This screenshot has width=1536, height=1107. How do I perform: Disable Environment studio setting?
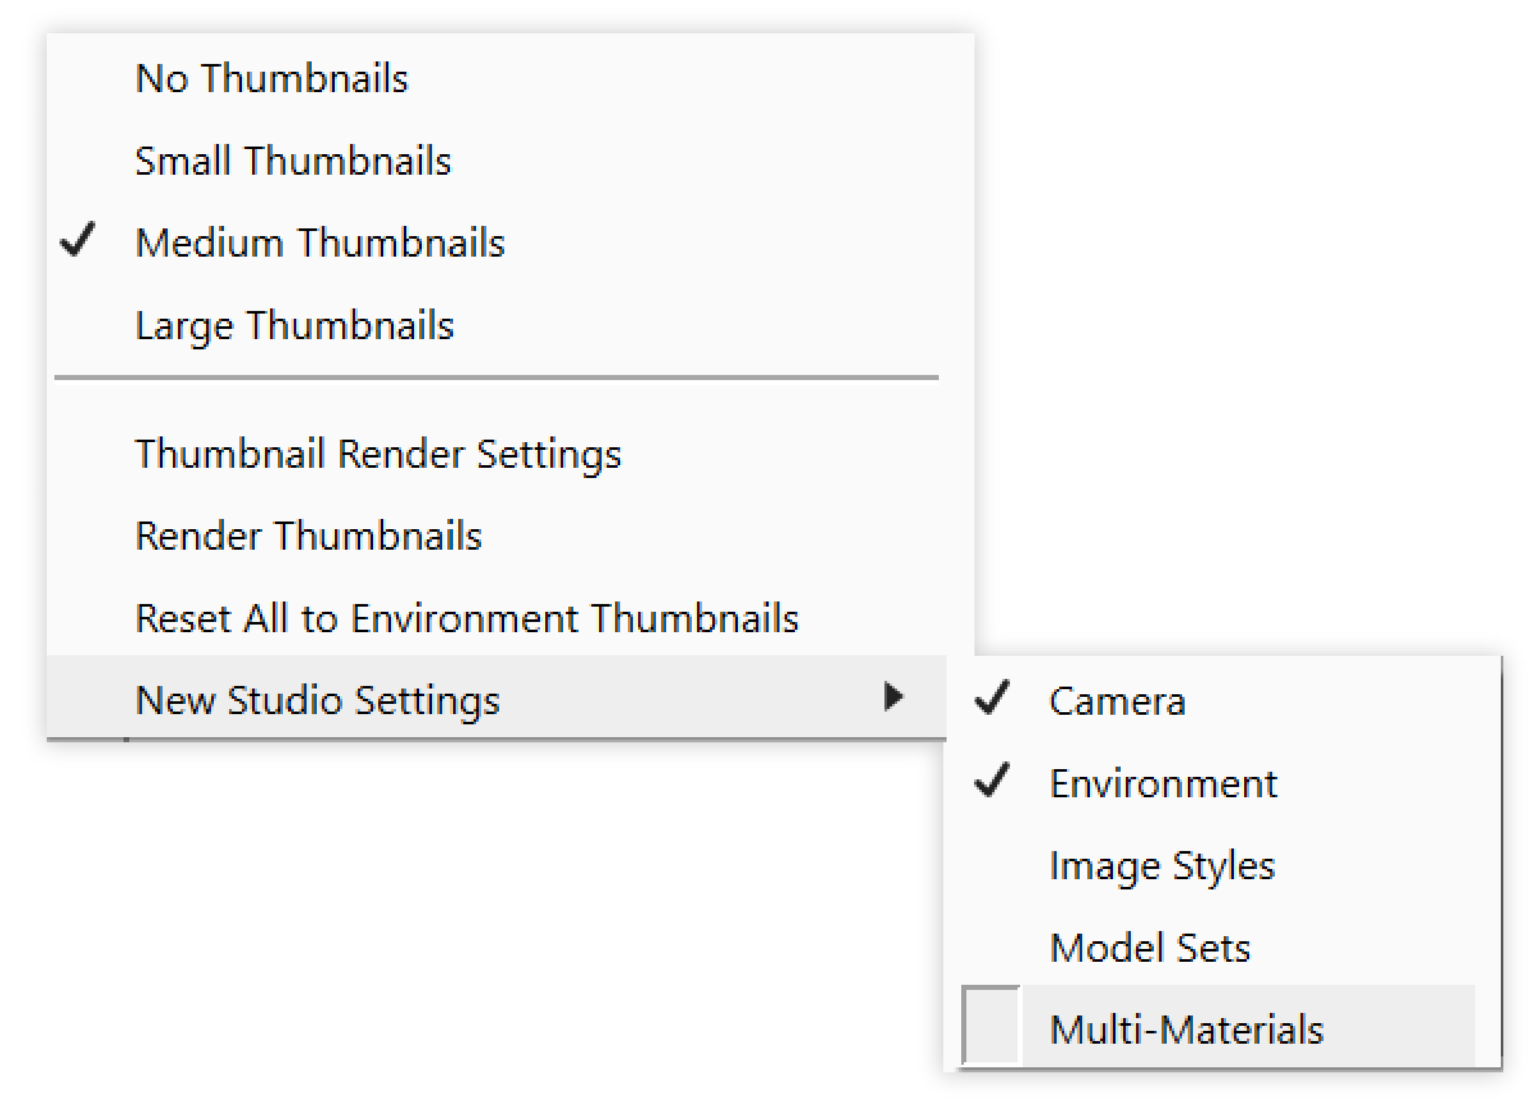1162,783
